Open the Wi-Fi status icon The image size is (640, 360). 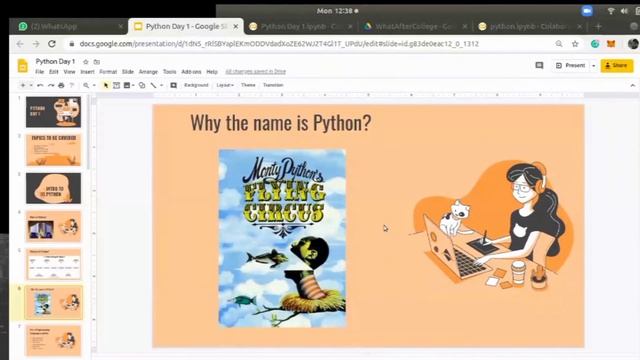(x=611, y=11)
